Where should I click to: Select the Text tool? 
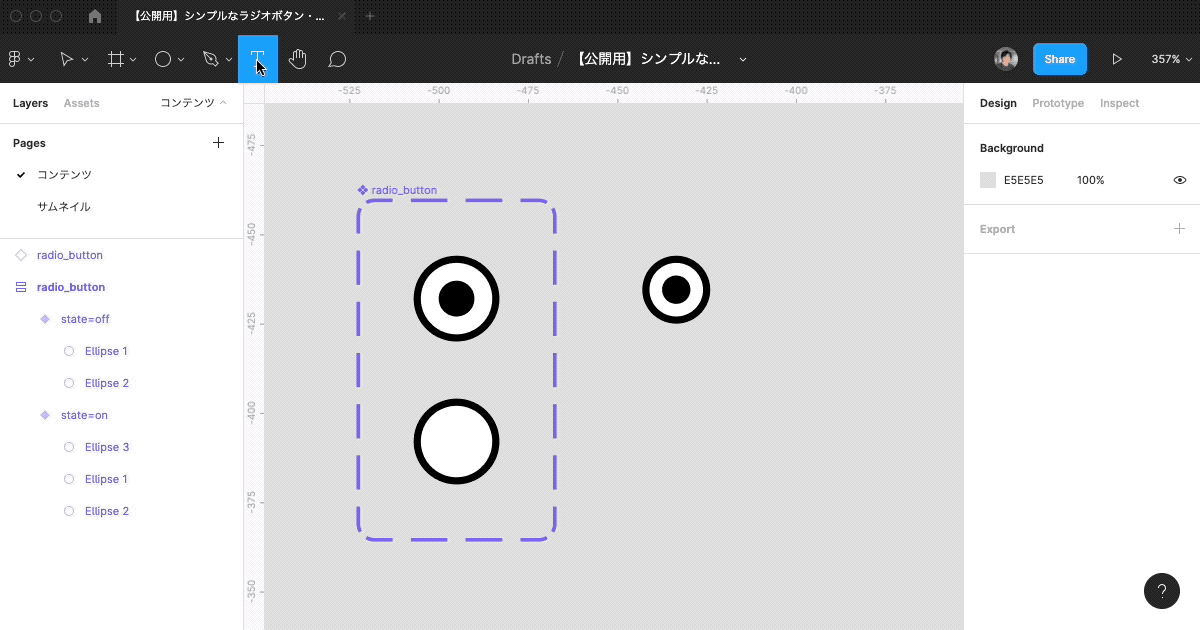pyautogui.click(x=257, y=59)
